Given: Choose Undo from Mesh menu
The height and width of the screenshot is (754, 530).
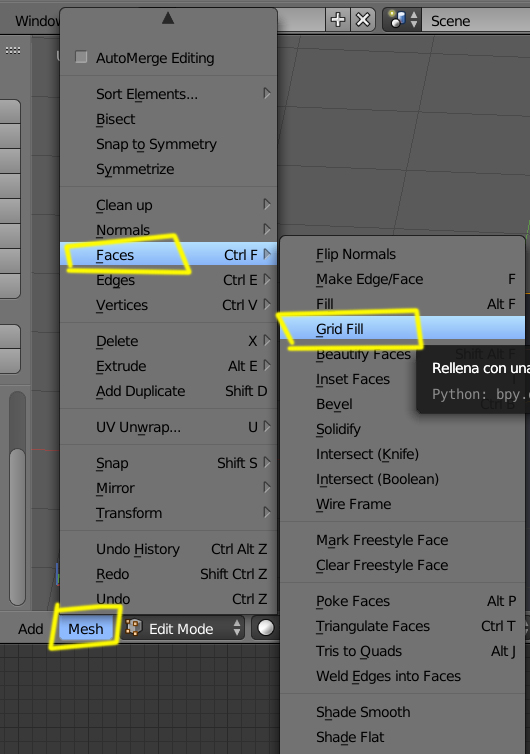Looking at the screenshot, I should pos(168,599).
